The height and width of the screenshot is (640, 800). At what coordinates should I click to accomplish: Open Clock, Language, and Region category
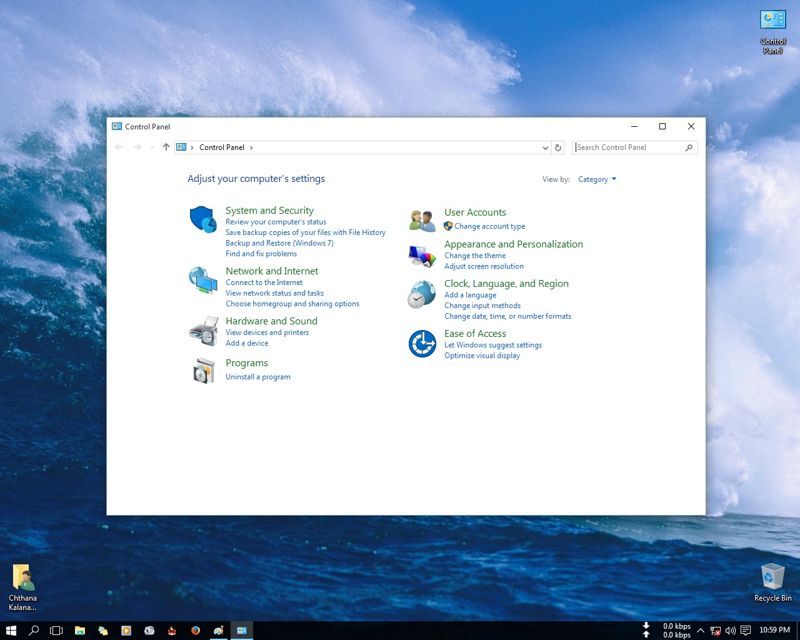[x=506, y=283]
